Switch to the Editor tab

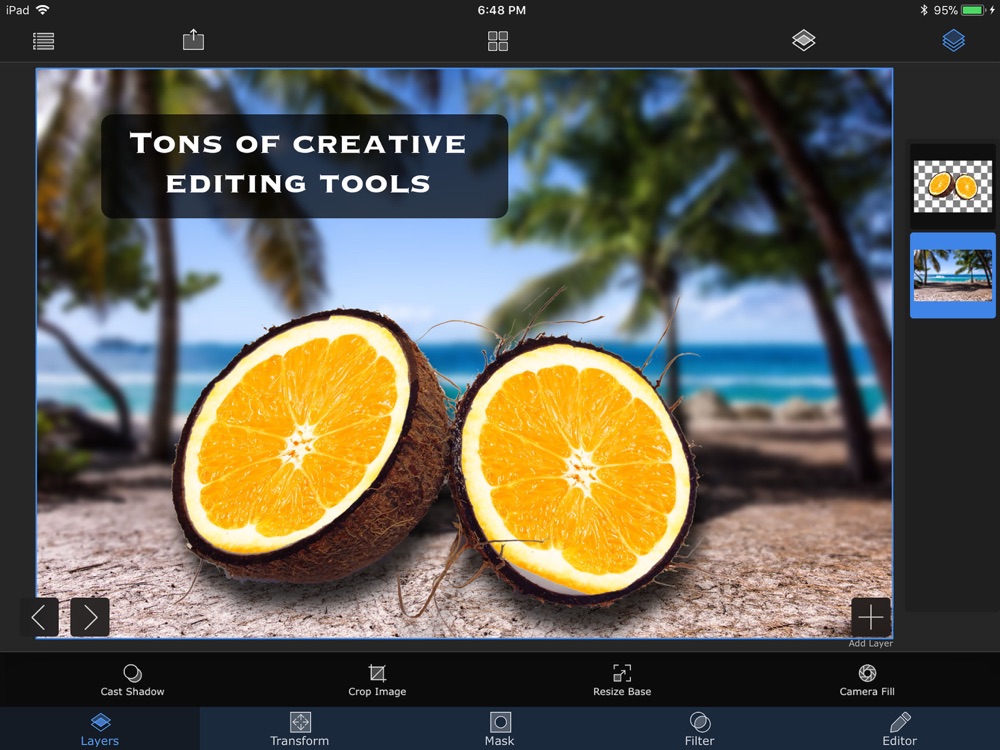click(x=900, y=728)
